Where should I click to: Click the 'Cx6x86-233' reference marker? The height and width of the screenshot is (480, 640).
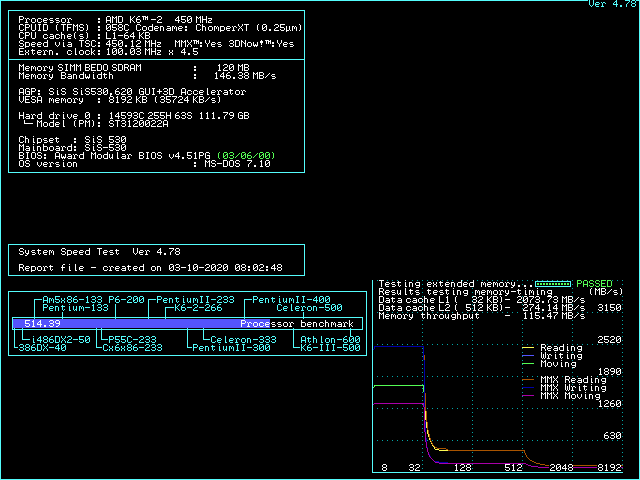132,348
